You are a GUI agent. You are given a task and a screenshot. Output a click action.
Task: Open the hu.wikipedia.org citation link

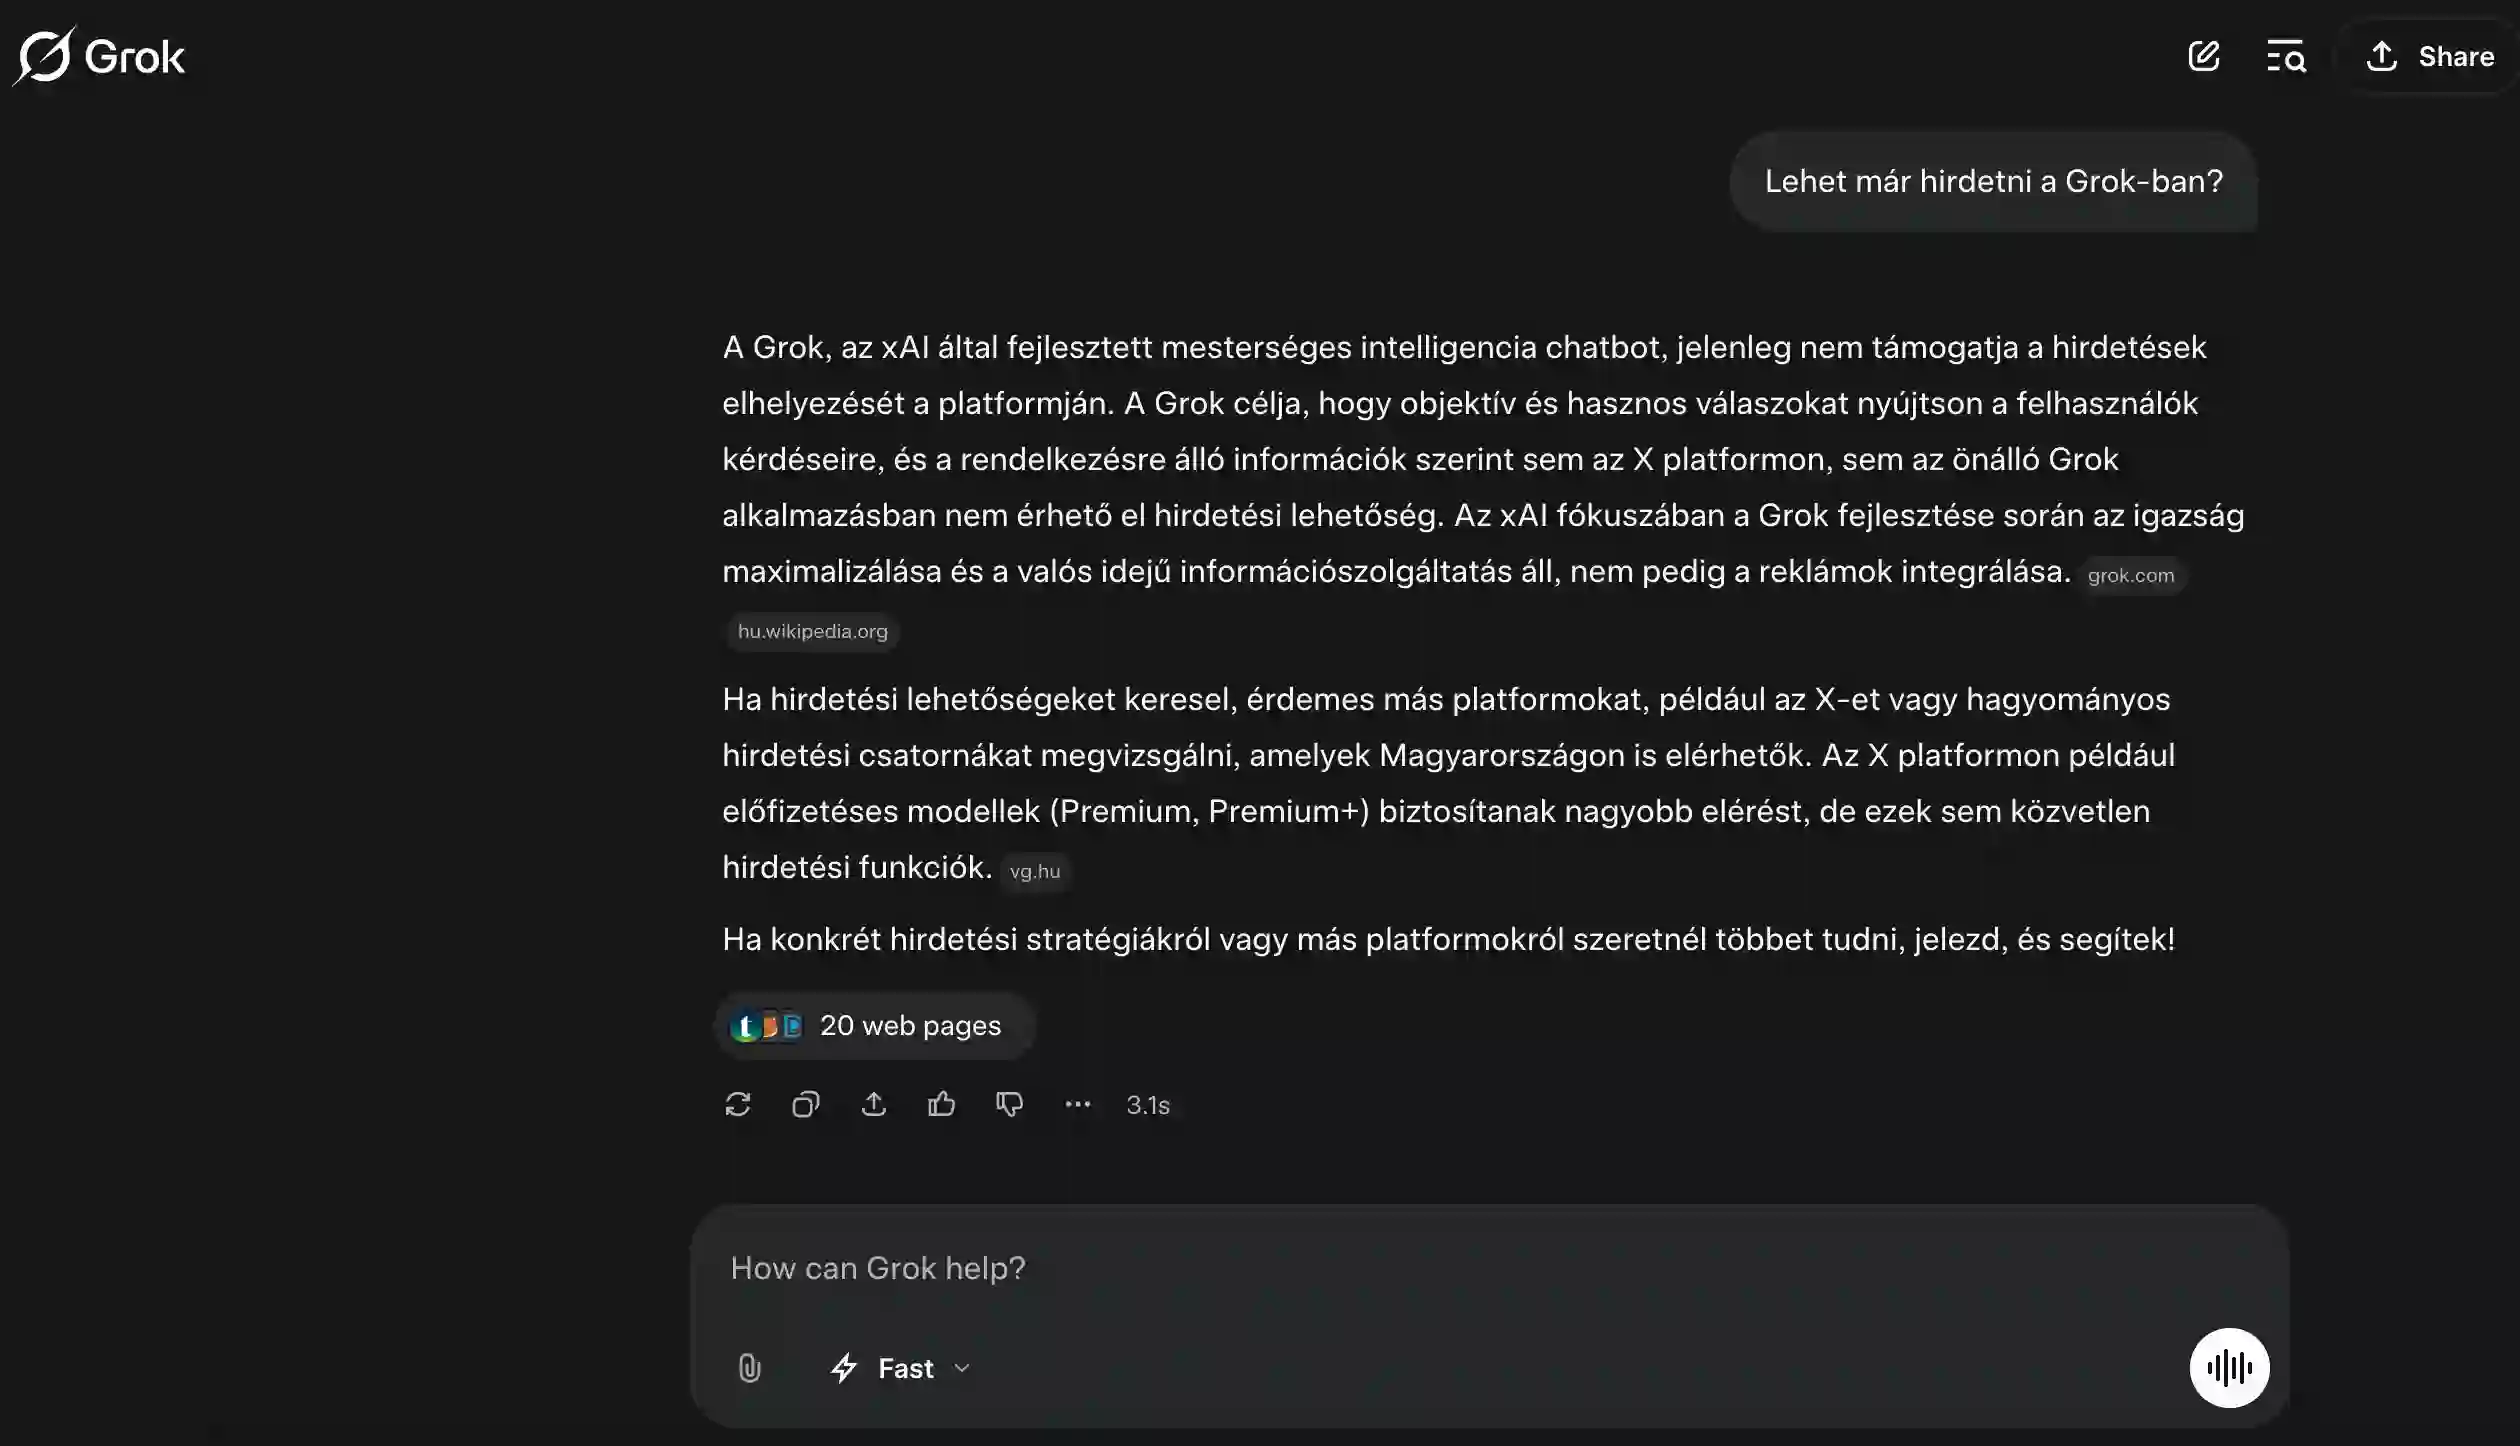pyautogui.click(x=813, y=632)
